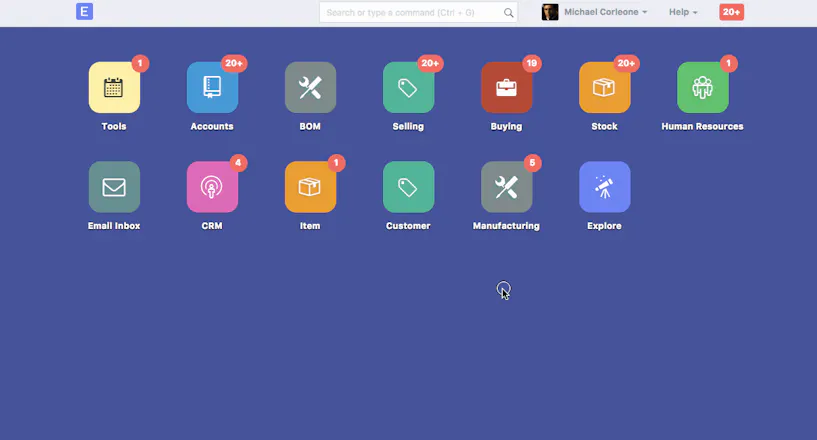Click the CRM label text
Image resolution: width=817 pixels, height=440 pixels.
tap(212, 226)
